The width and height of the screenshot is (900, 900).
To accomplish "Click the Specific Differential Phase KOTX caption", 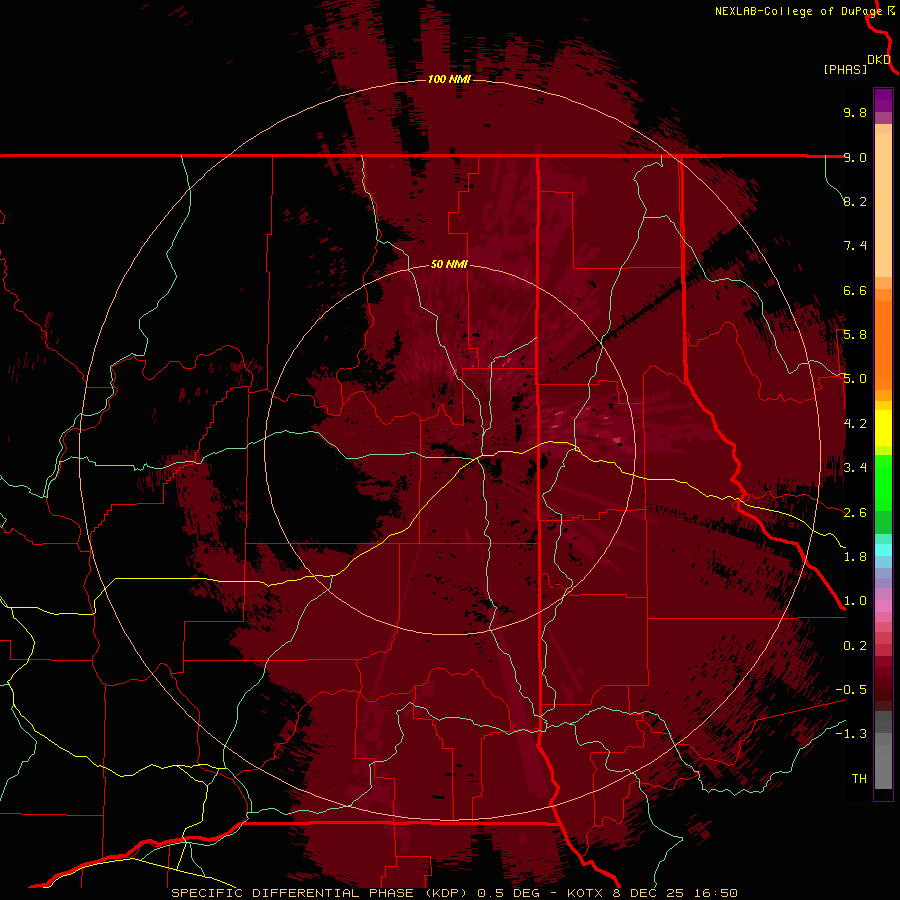I will click(454, 893).
